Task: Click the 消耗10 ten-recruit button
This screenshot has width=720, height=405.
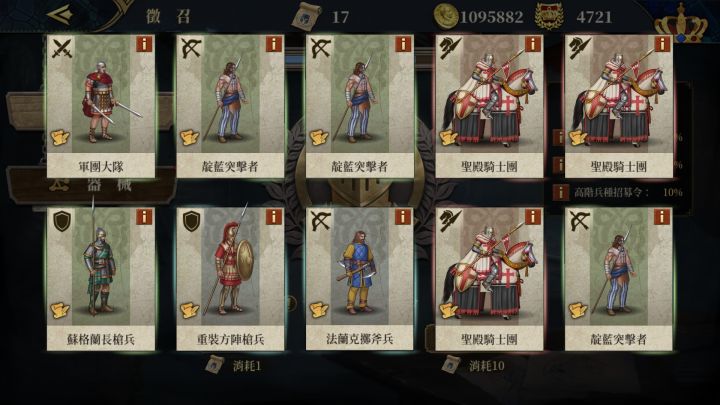Action: [x=473, y=366]
